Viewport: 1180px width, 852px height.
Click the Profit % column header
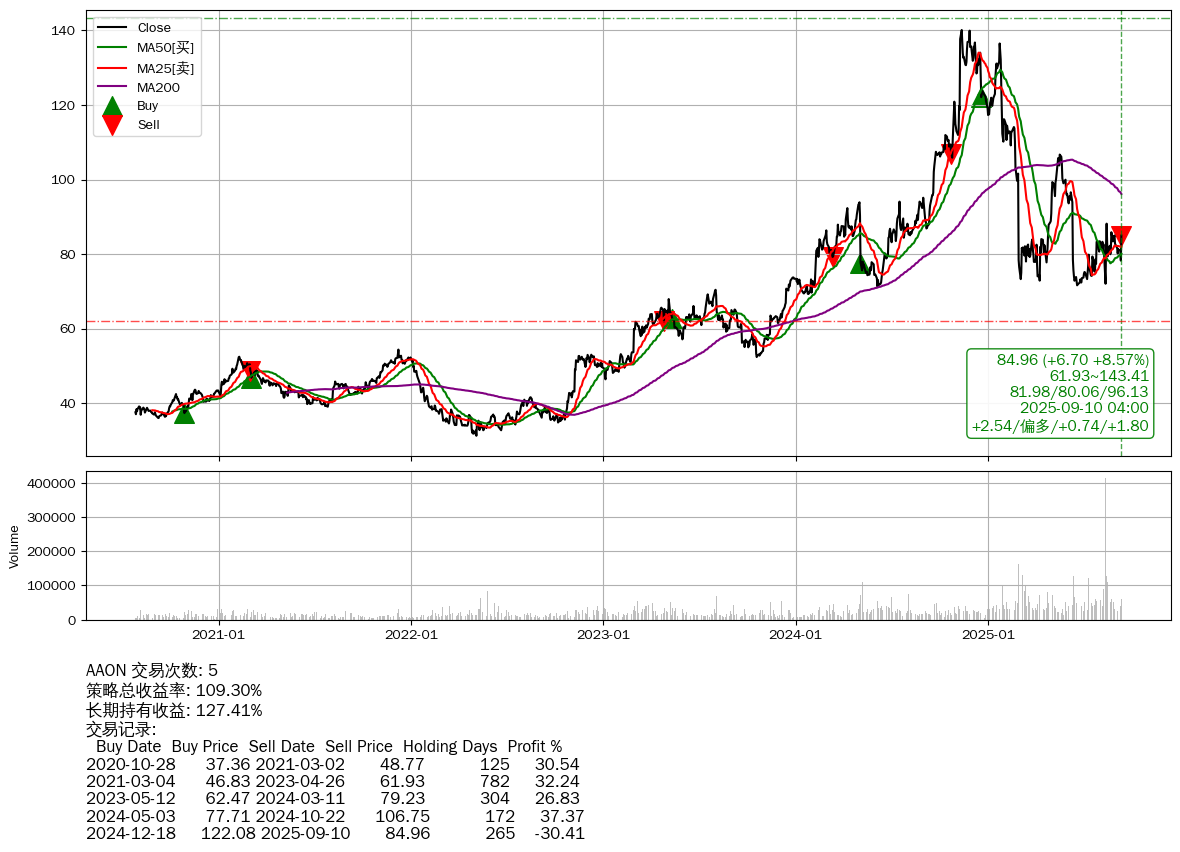pos(534,747)
